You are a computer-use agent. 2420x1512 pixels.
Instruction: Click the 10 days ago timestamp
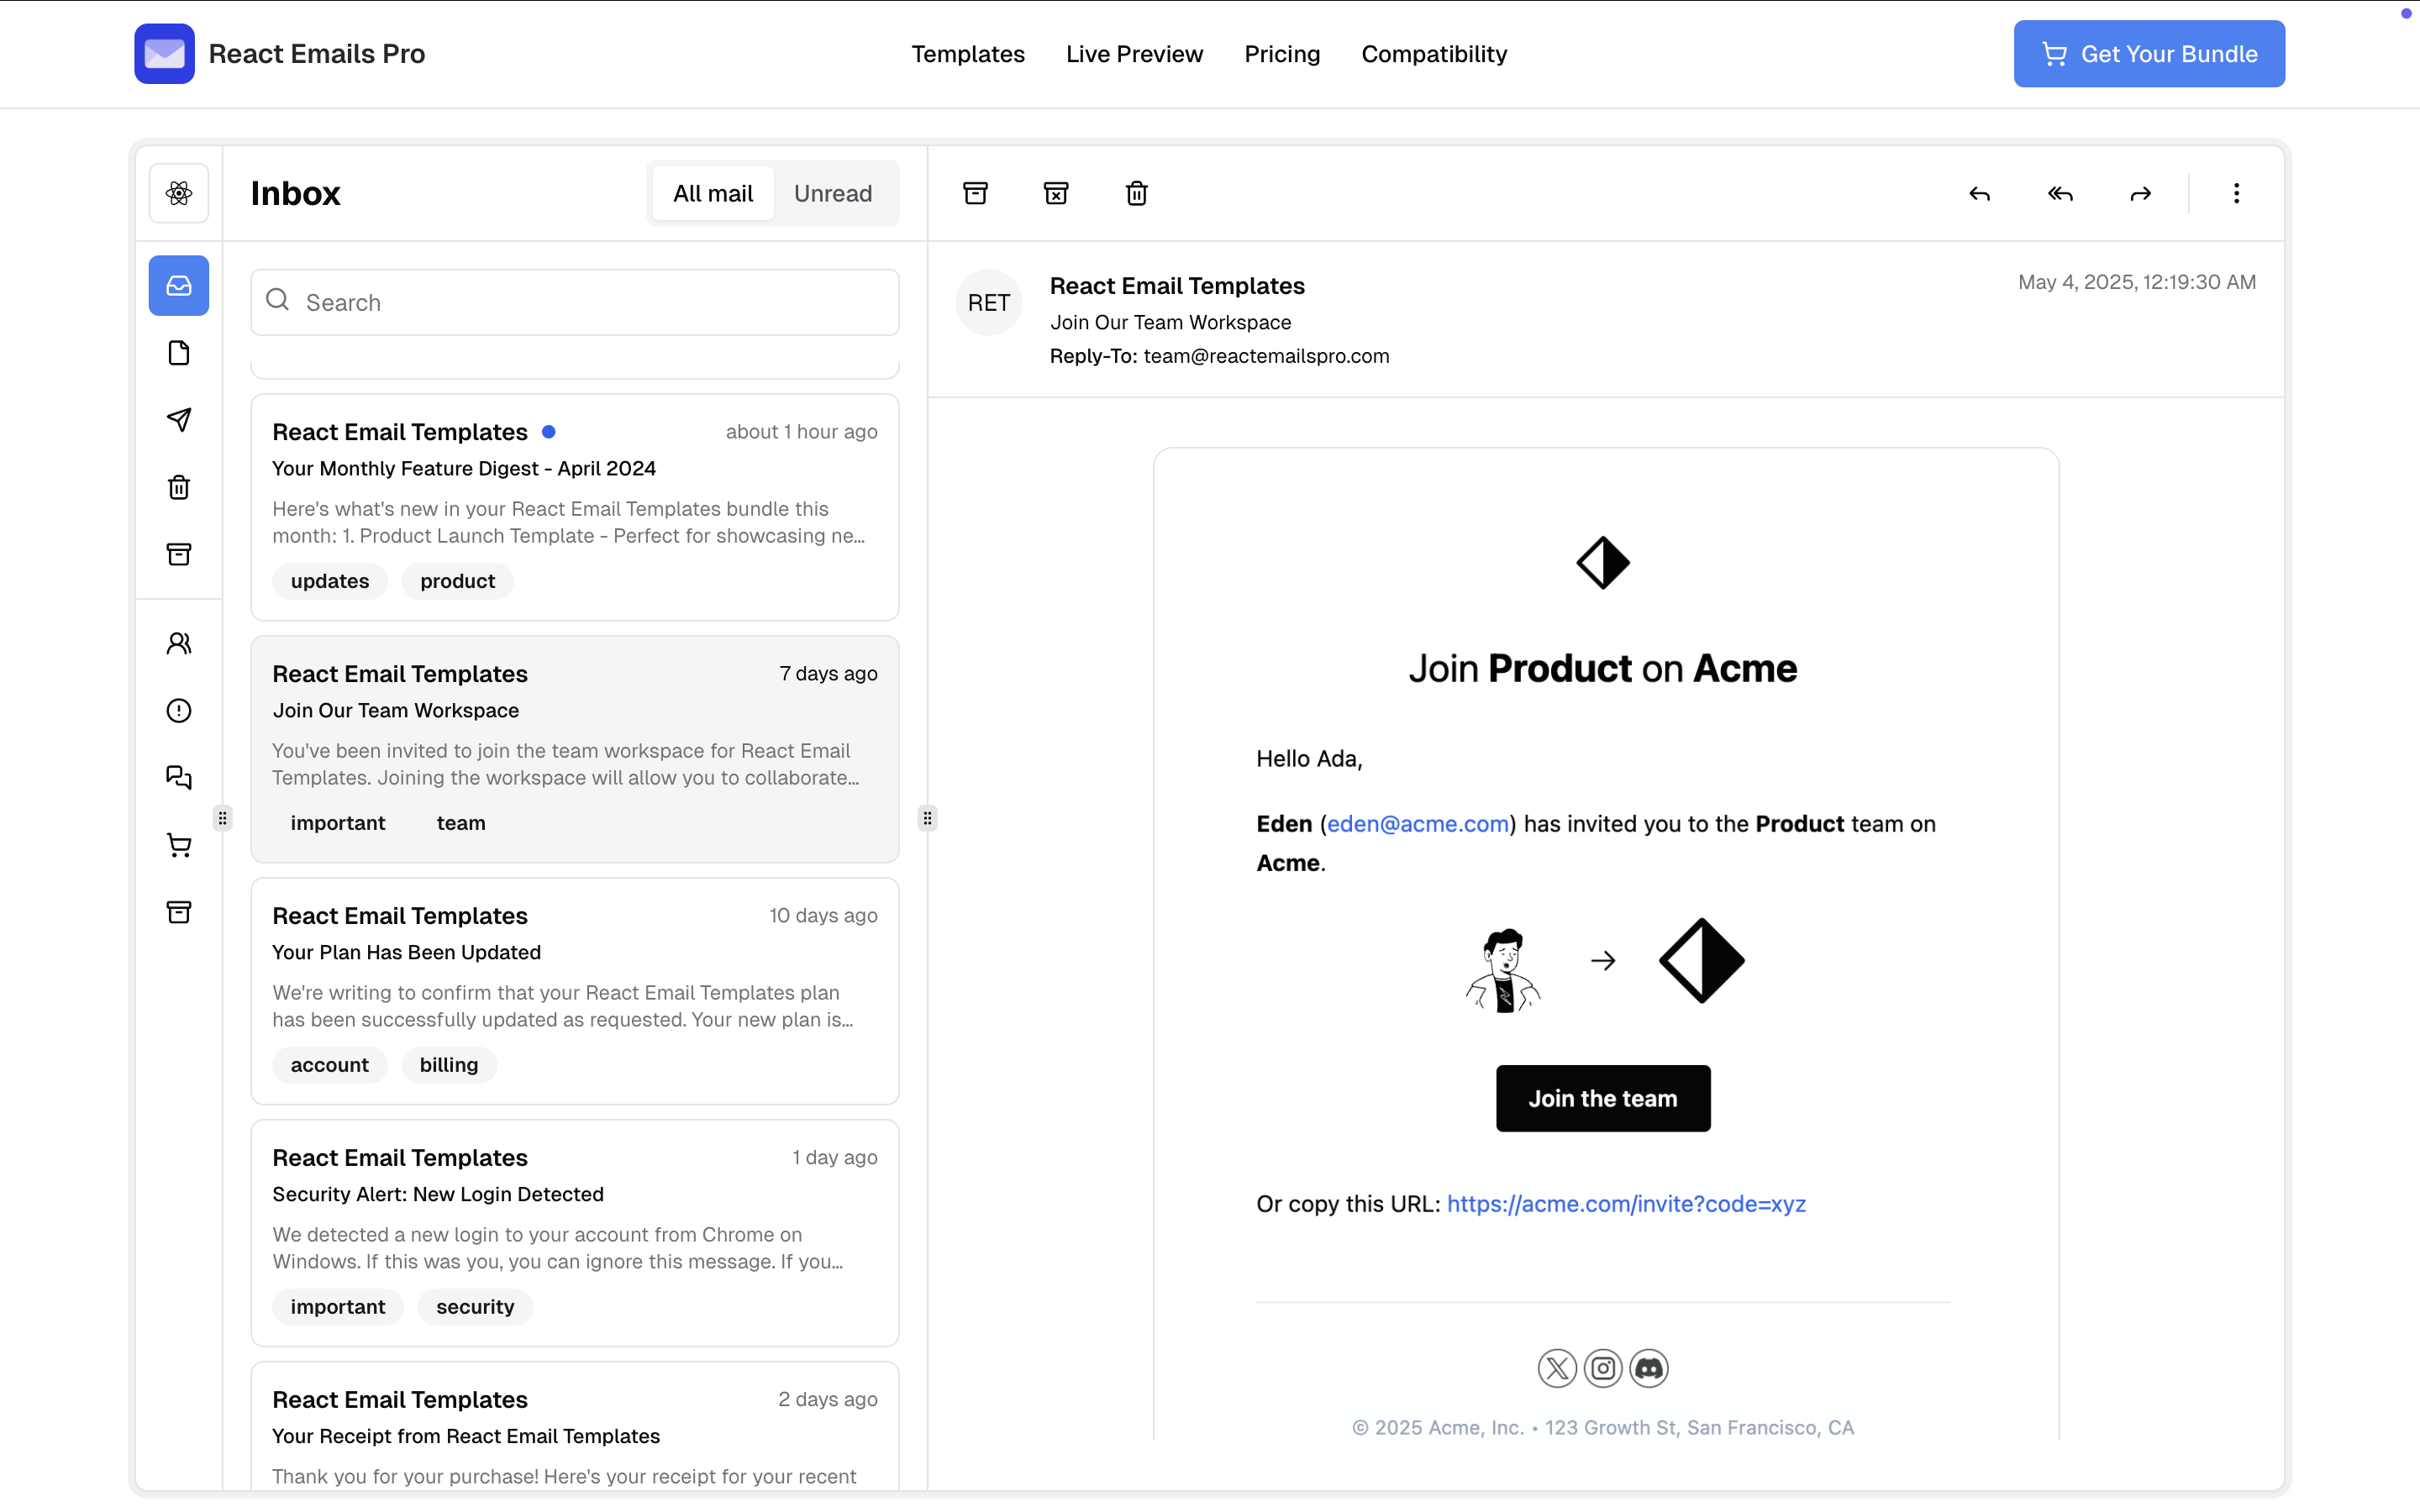pos(823,916)
